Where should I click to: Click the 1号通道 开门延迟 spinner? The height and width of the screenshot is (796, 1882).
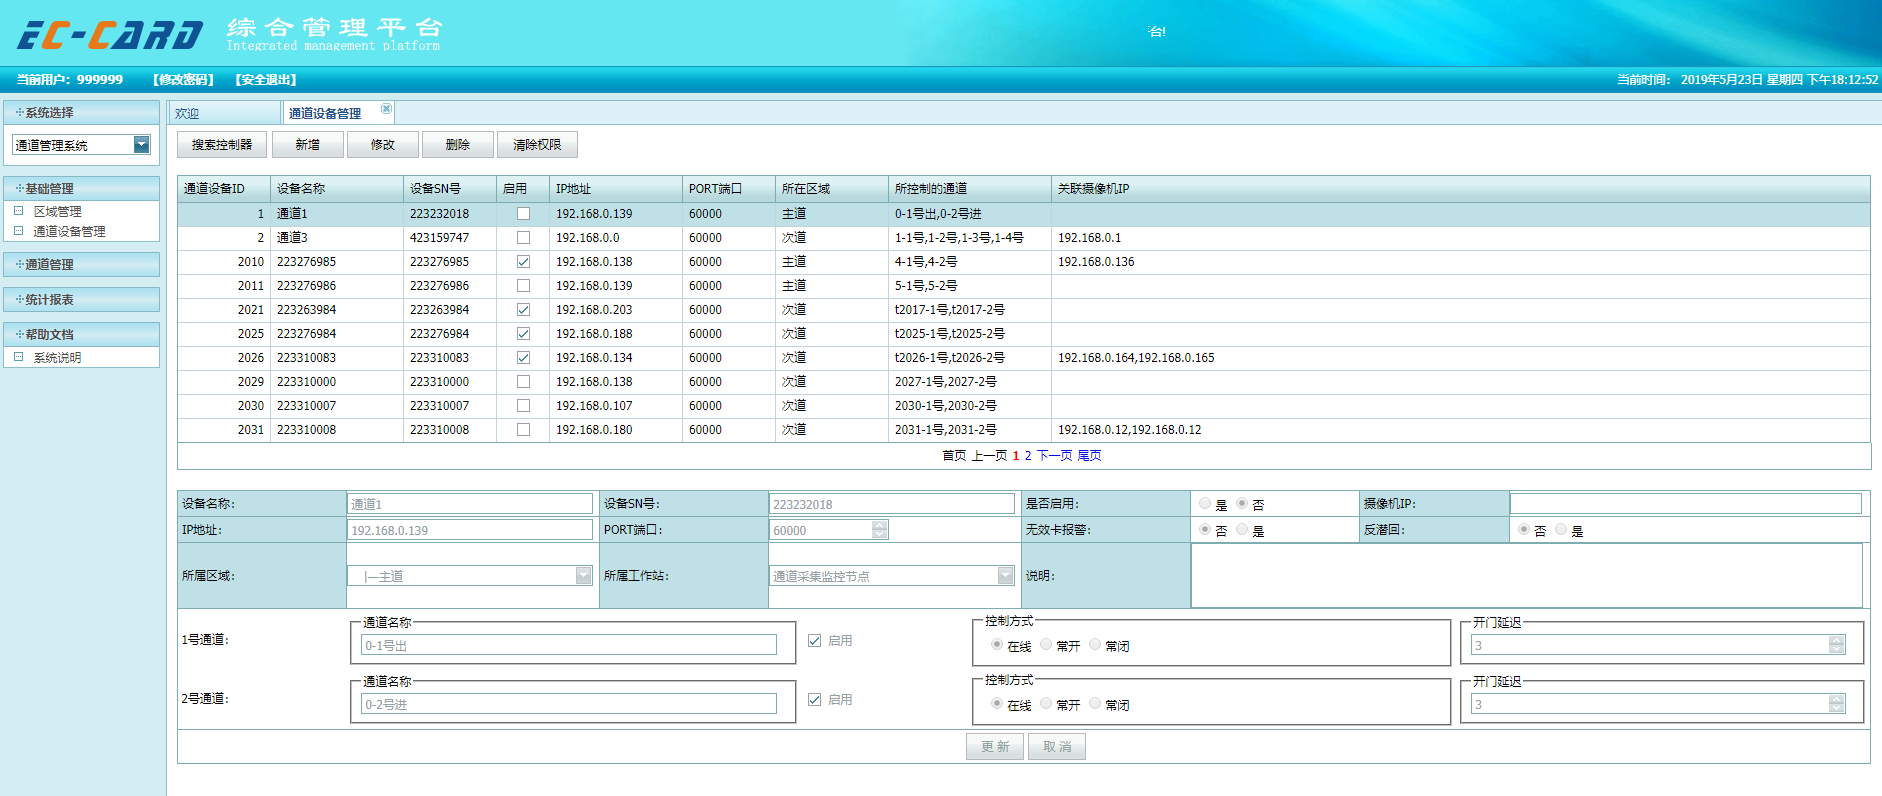pos(1837,645)
